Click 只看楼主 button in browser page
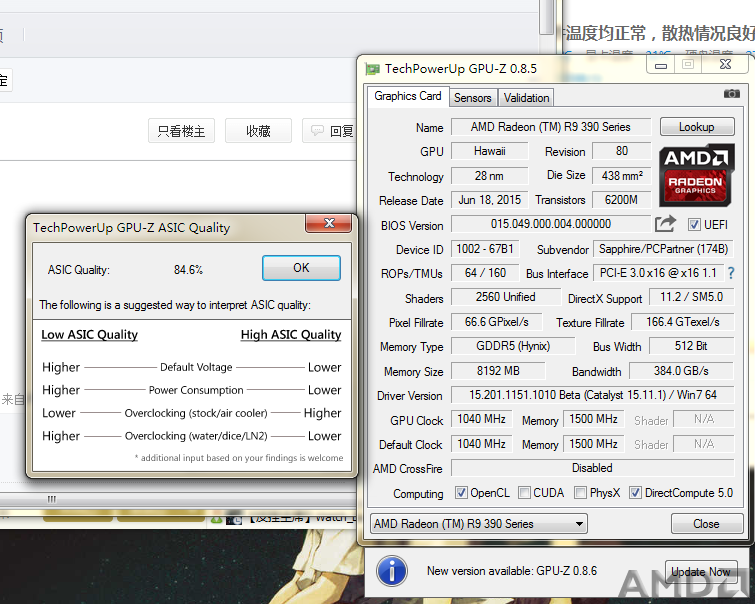The height and width of the screenshot is (604, 755). pos(182,131)
